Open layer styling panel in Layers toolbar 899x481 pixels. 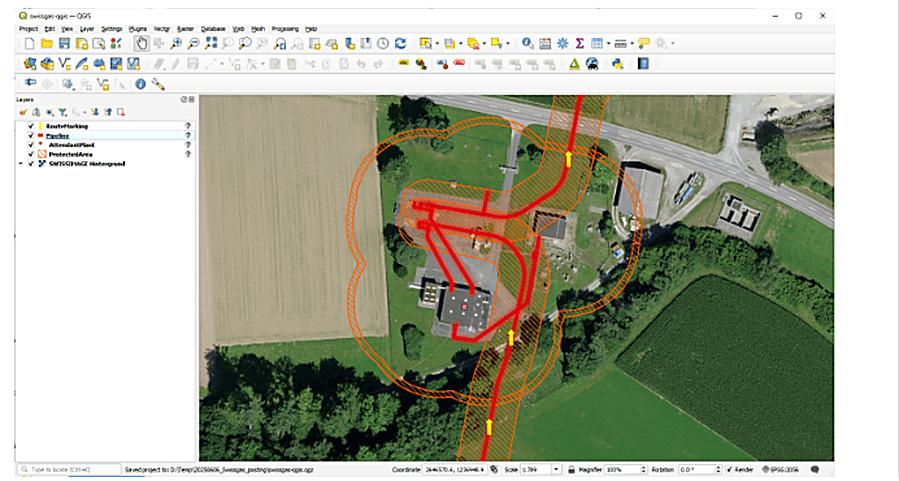click(22, 112)
